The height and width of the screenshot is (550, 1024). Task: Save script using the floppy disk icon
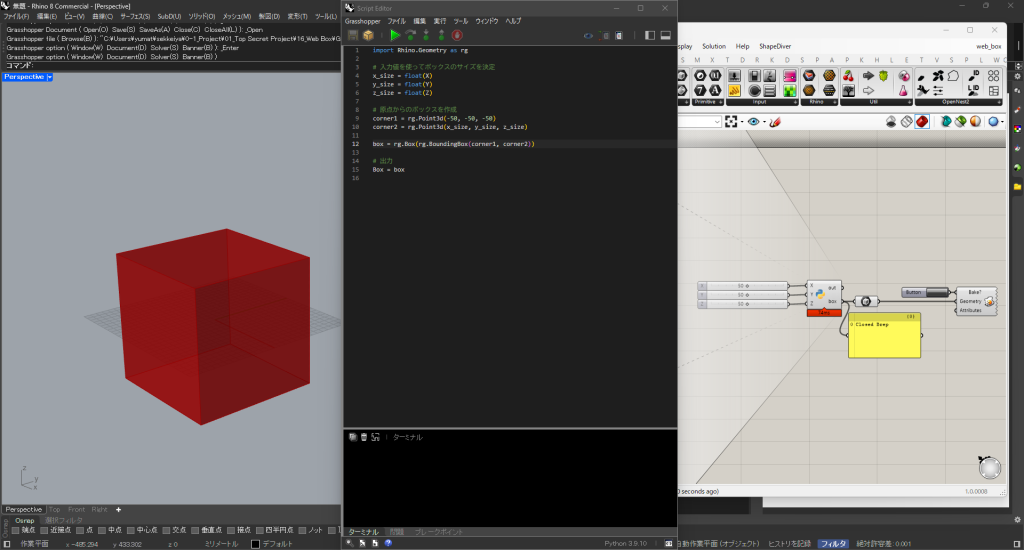[353, 35]
